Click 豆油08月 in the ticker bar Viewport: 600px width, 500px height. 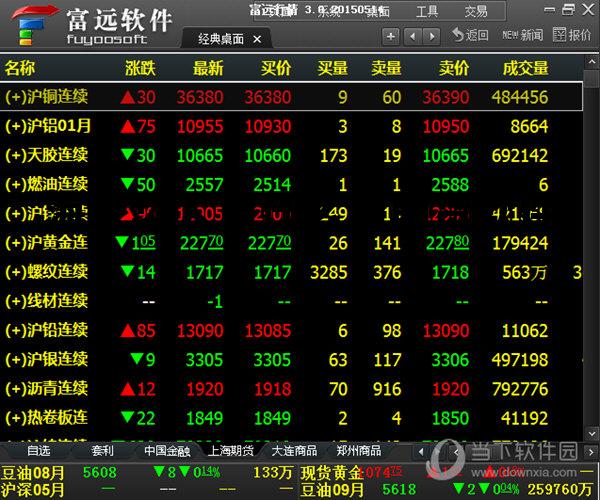click(33, 473)
